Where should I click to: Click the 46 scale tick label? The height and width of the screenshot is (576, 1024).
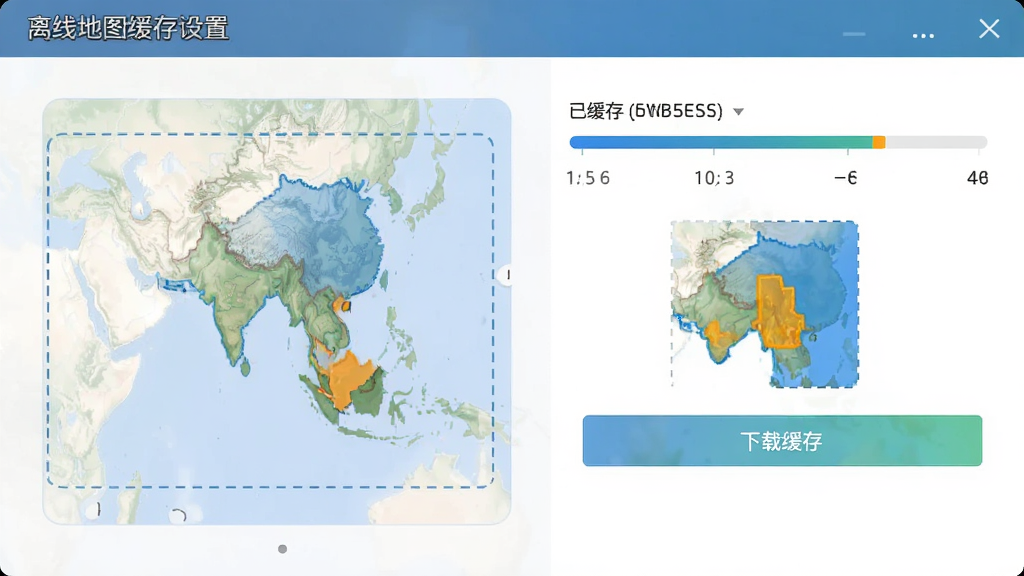pos(977,178)
